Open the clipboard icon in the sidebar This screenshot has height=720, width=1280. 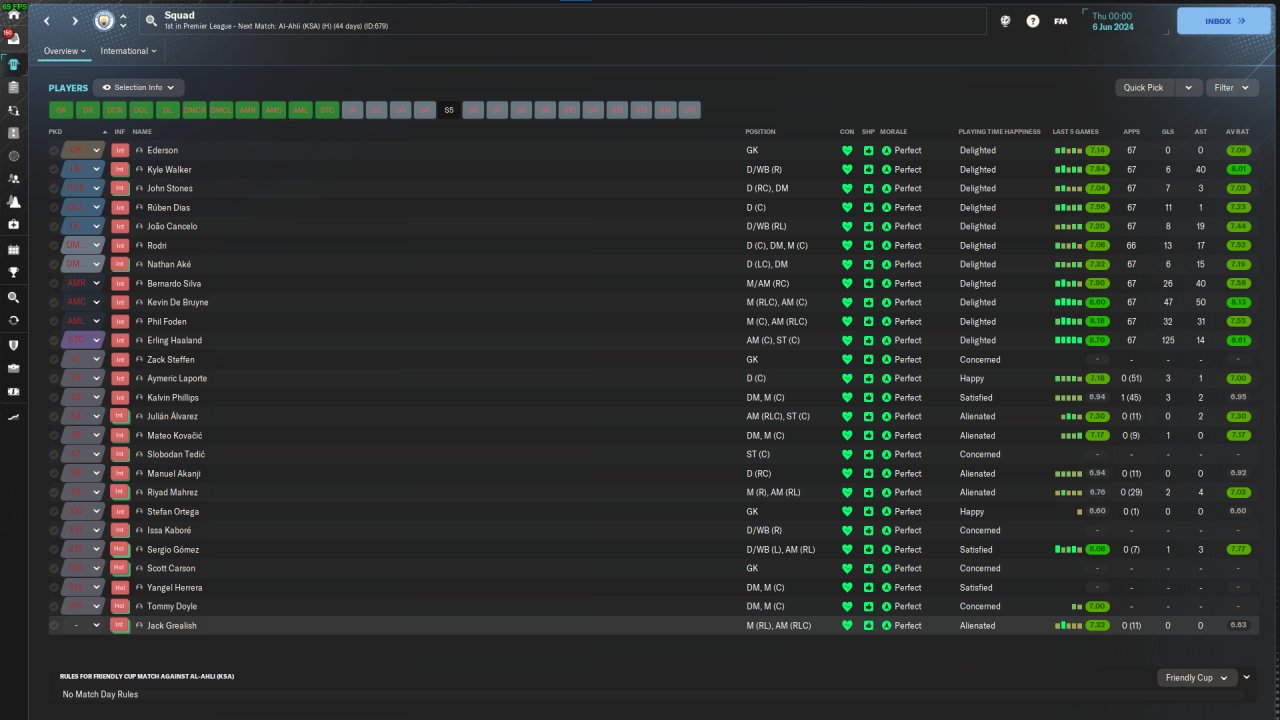point(14,88)
